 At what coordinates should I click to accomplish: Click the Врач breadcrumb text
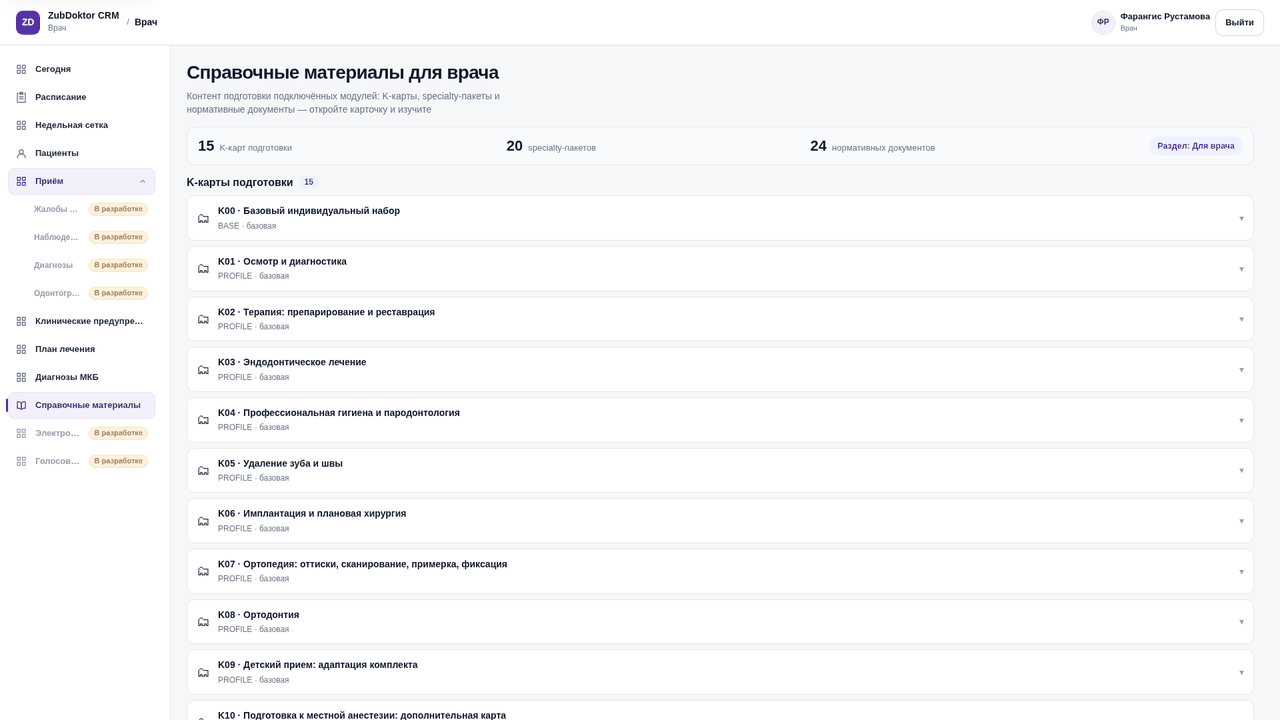coord(146,22)
